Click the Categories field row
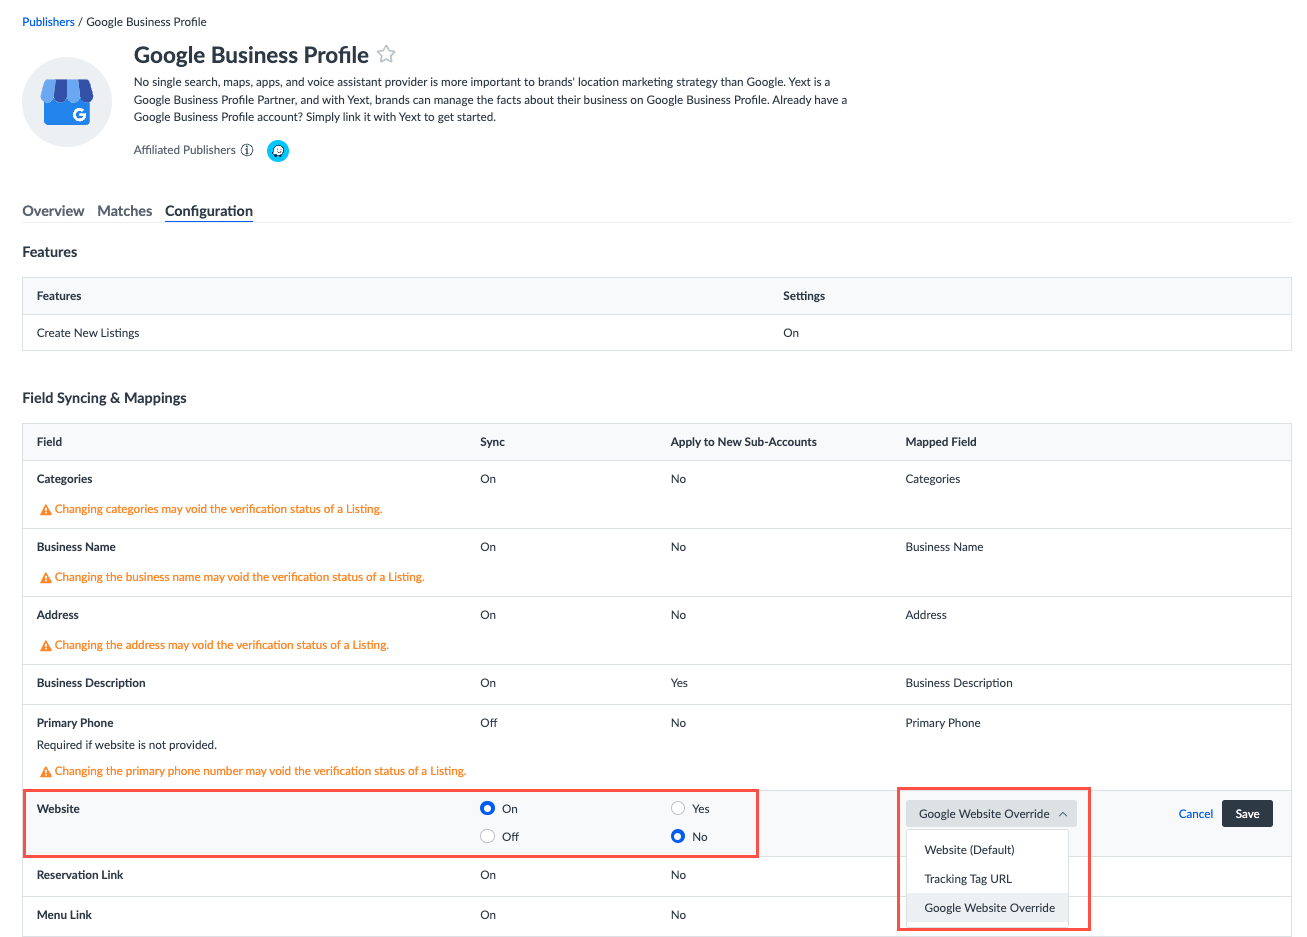The height and width of the screenshot is (937, 1307). [x=656, y=495]
